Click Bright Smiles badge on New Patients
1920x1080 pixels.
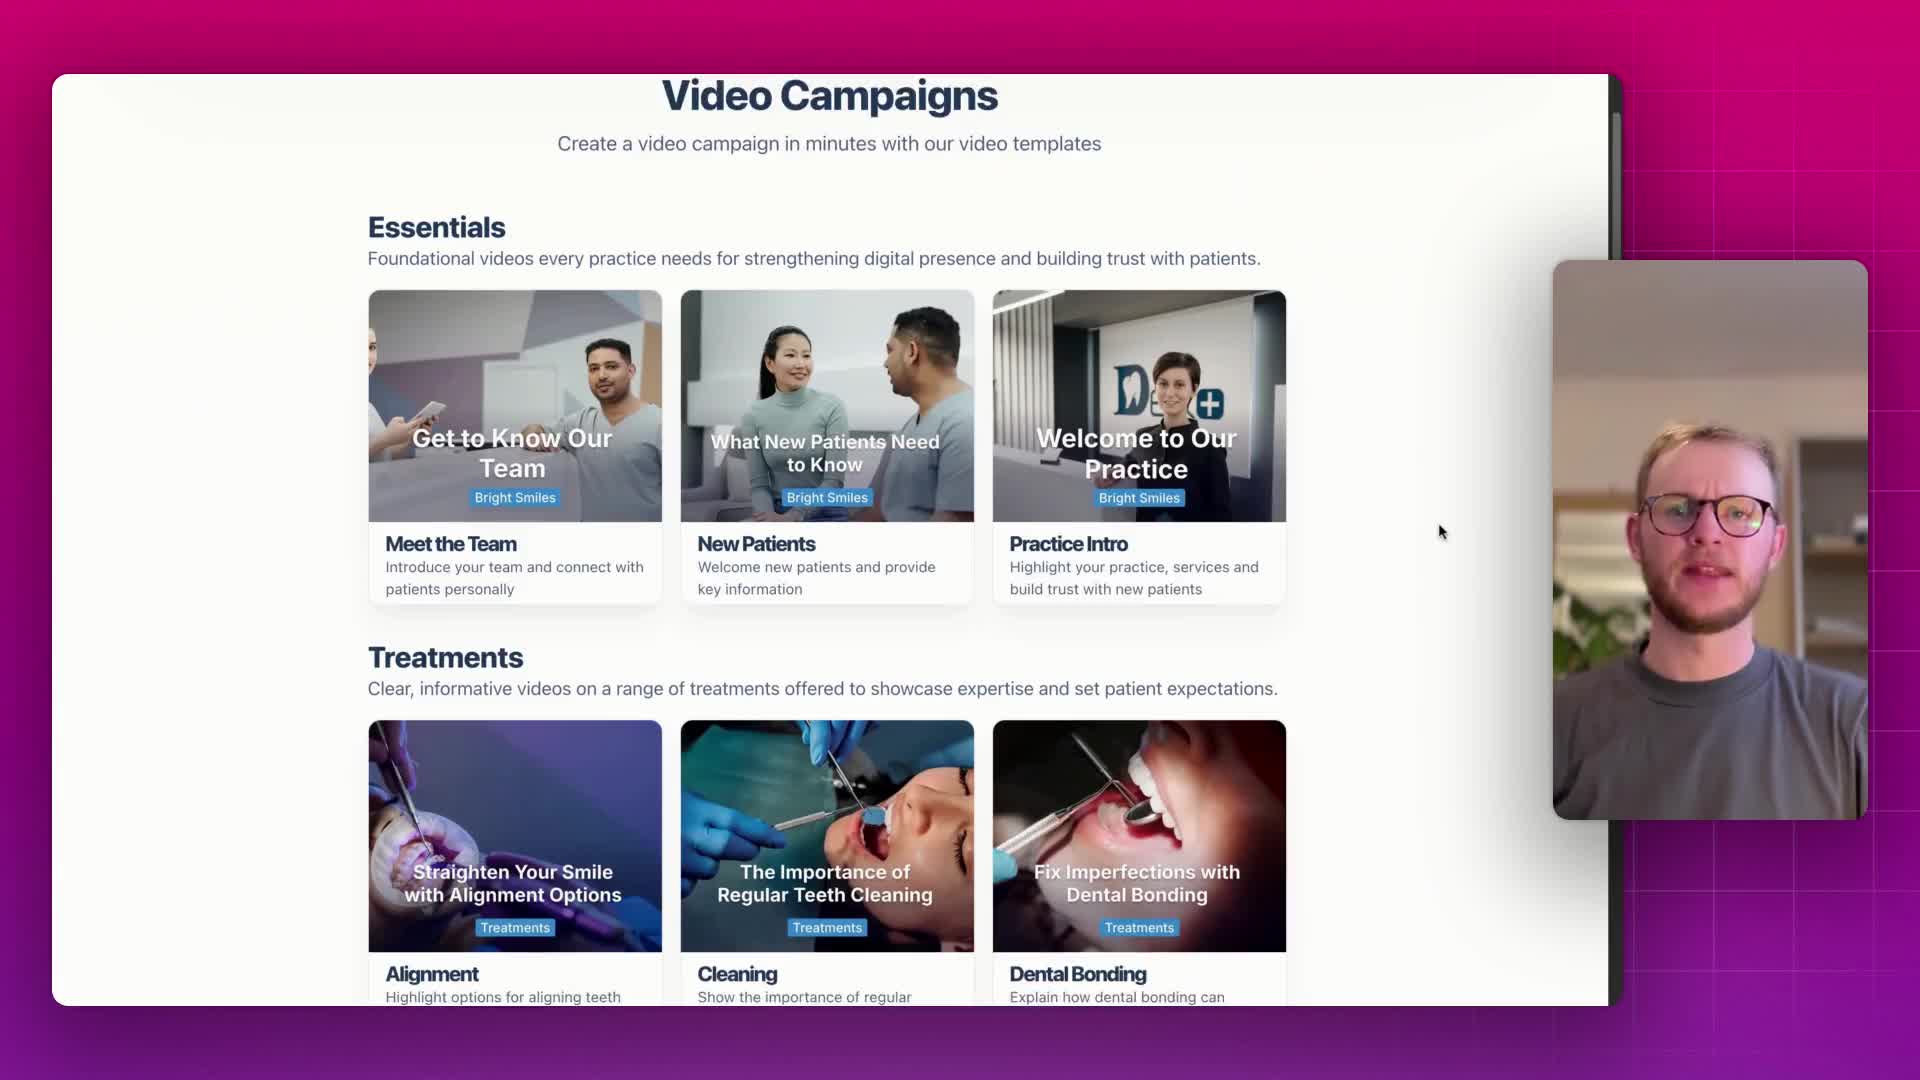[827, 498]
